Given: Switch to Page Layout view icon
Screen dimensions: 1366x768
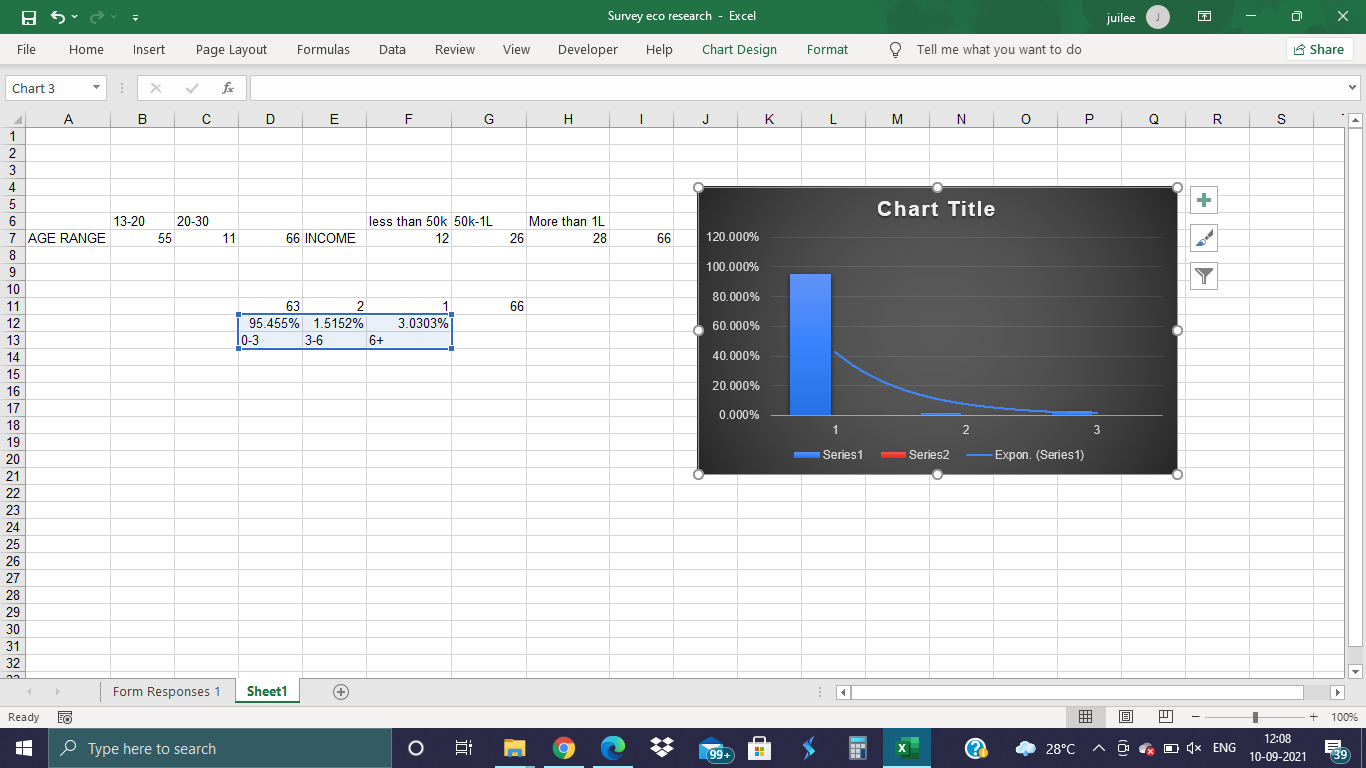Looking at the screenshot, I should 1125,717.
